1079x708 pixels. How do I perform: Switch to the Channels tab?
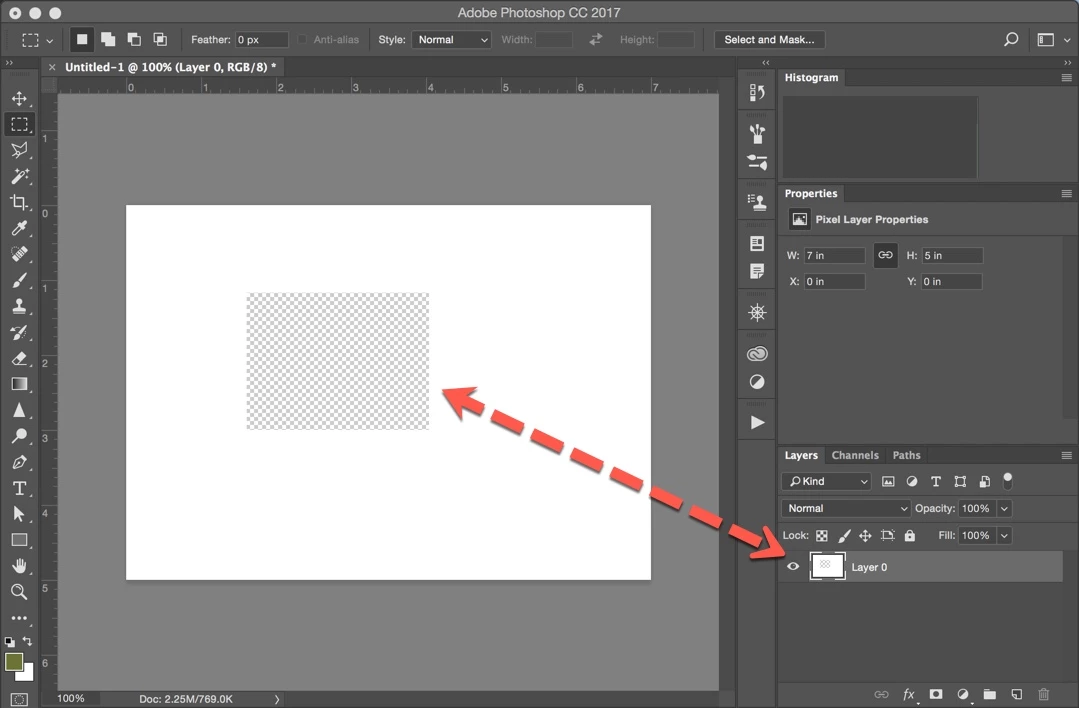click(855, 455)
